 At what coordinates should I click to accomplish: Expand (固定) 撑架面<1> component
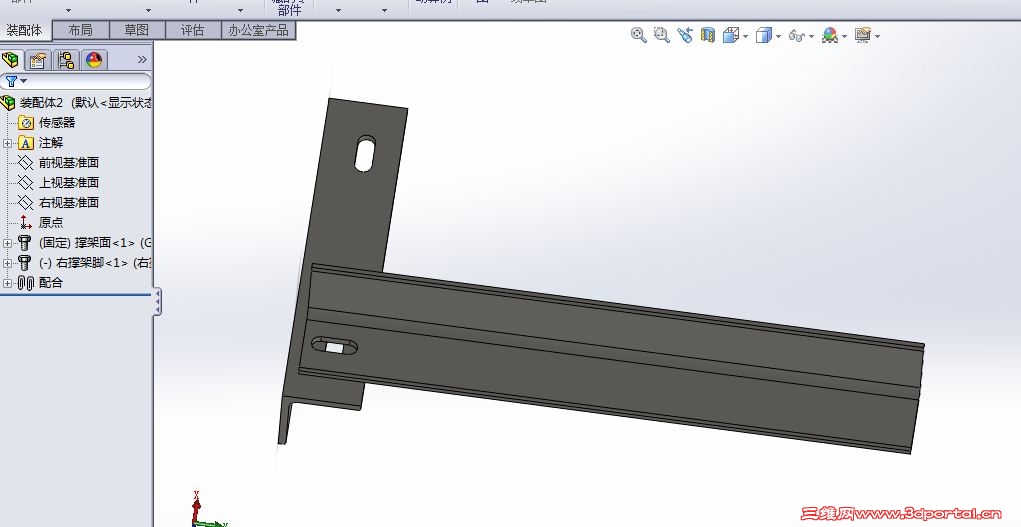click(x=7, y=243)
